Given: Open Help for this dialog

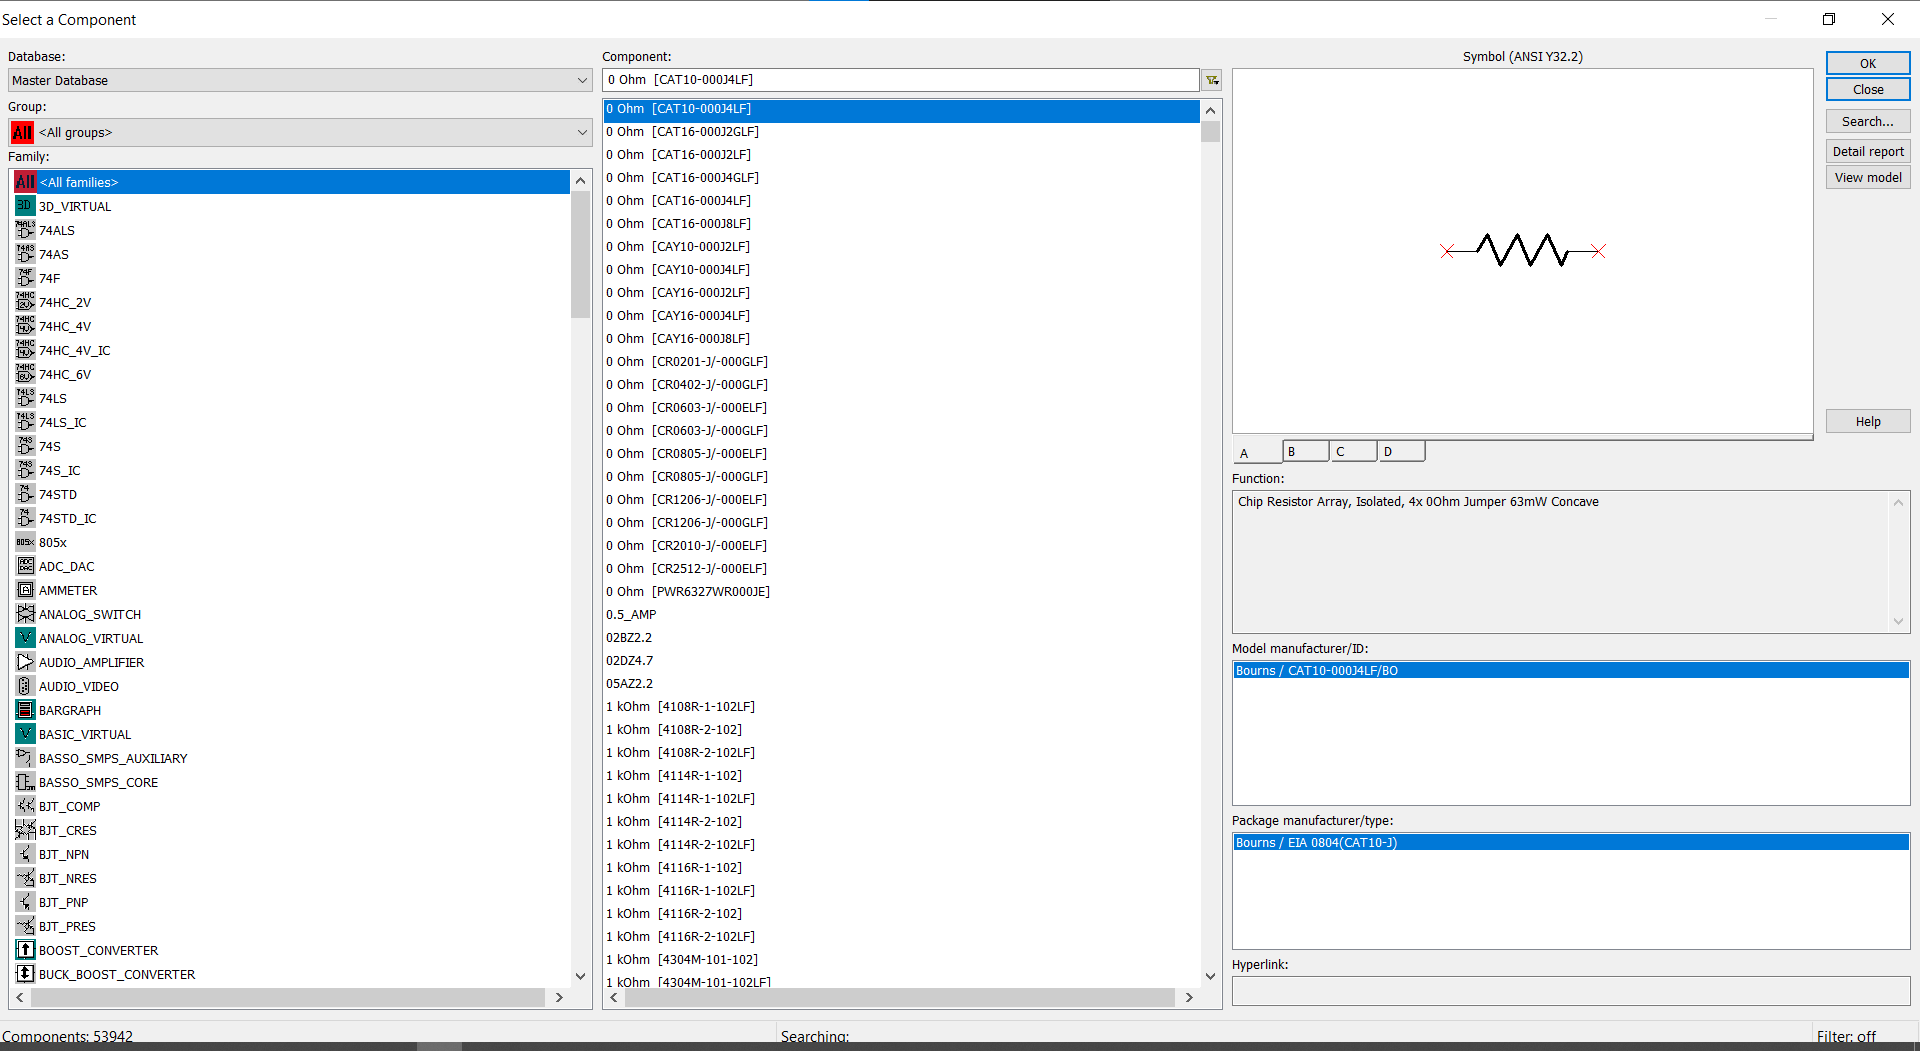Looking at the screenshot, I should click(1868, 421).
